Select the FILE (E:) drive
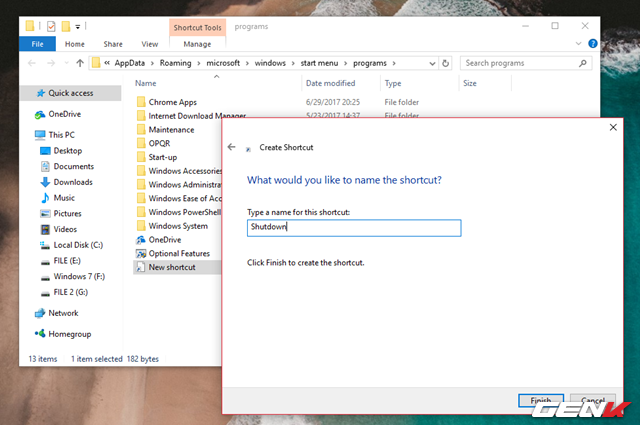640x425 pixels. (67, 261)
